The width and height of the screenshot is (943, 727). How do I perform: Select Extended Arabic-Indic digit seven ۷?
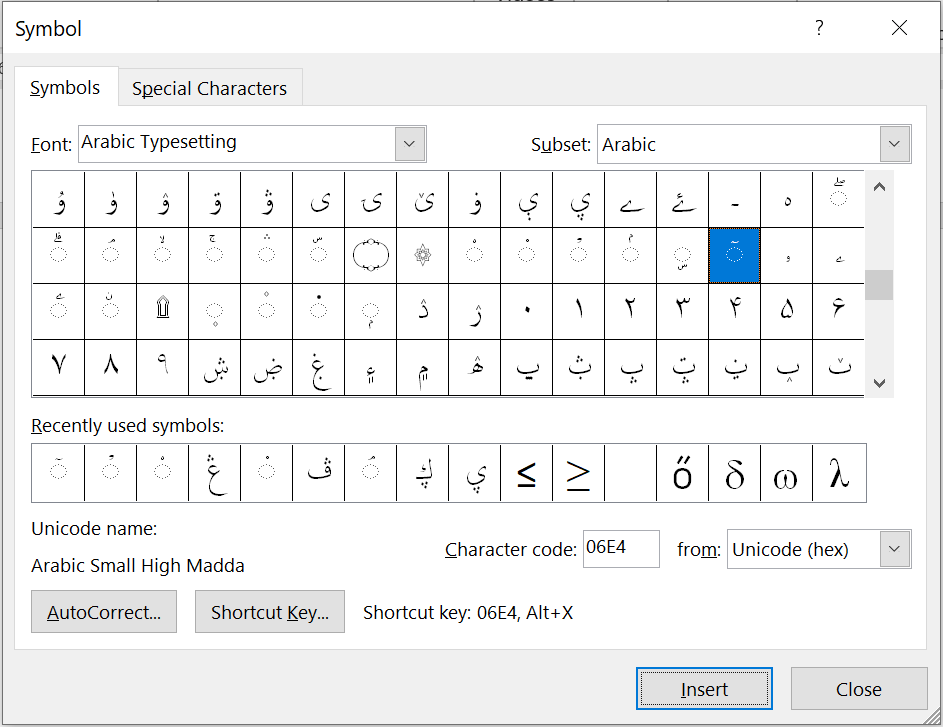coord(58,367)
